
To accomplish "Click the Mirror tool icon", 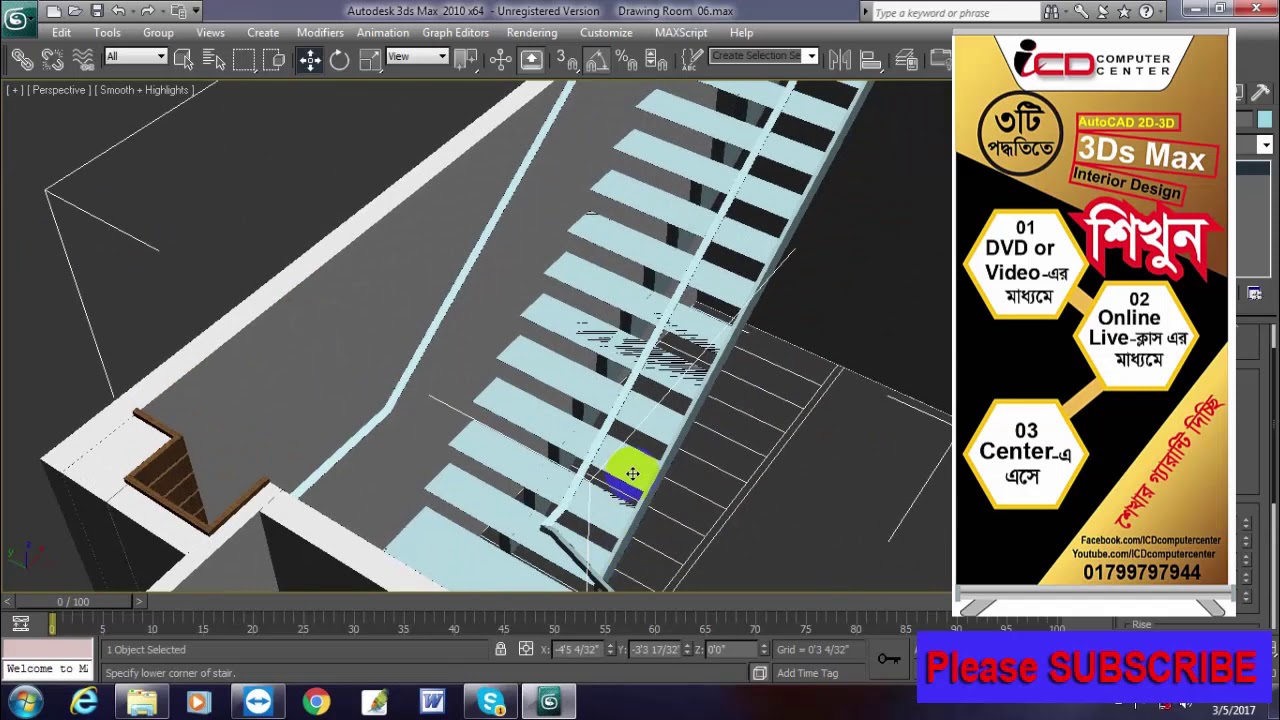I will 840,60.
